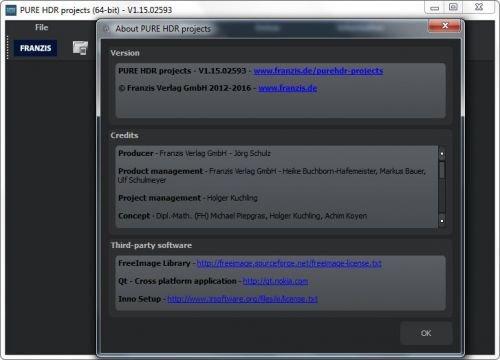The width and height of the screenshot is (500, 360).
Task: Click the 'Version' section heading
Action: (125, 53)
